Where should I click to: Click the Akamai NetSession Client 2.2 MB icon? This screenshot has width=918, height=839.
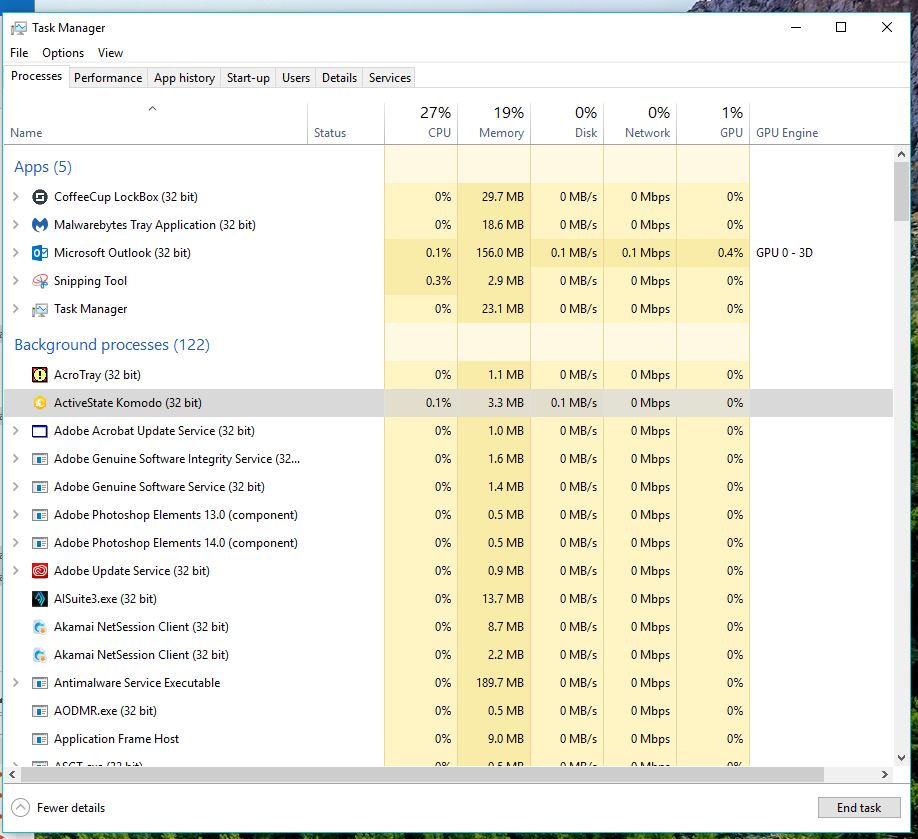click(39, 655)
